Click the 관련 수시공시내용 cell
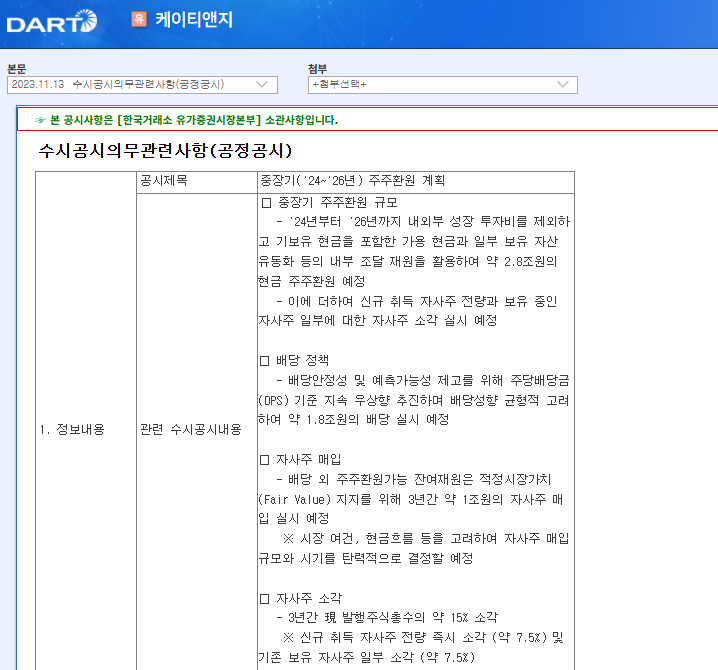Image resolution: width=718 pixels, height=670 pixels. click(190, 430)
